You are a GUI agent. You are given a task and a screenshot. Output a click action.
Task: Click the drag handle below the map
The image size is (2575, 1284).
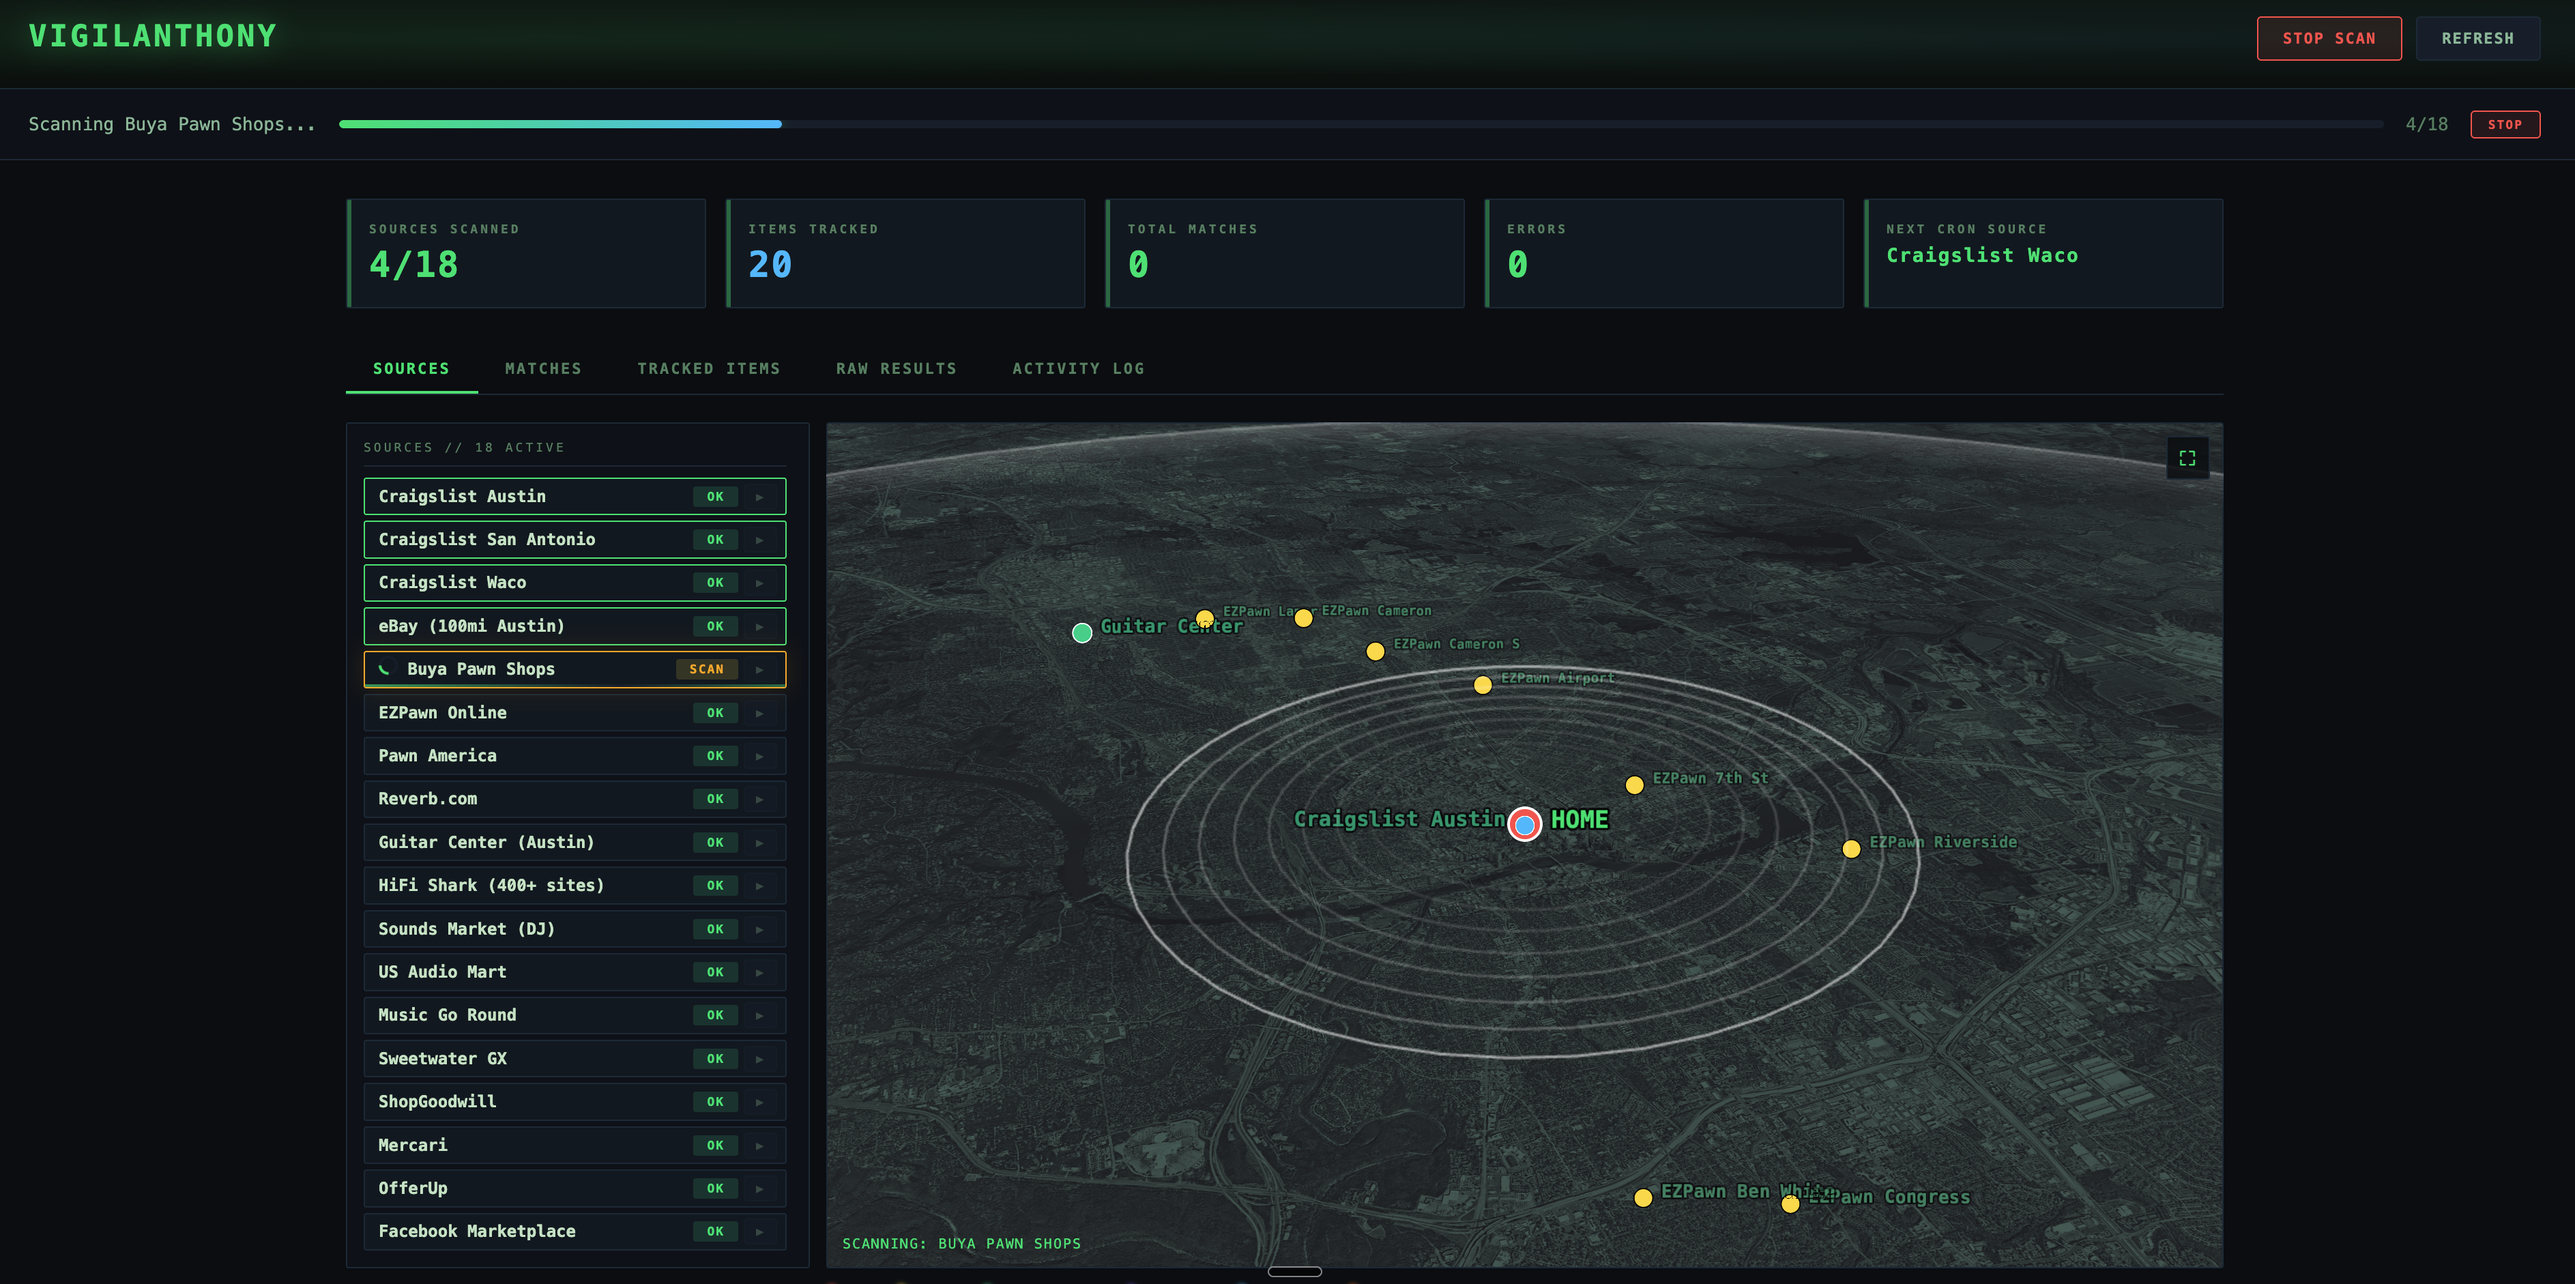click(x=1294, y=1271)
